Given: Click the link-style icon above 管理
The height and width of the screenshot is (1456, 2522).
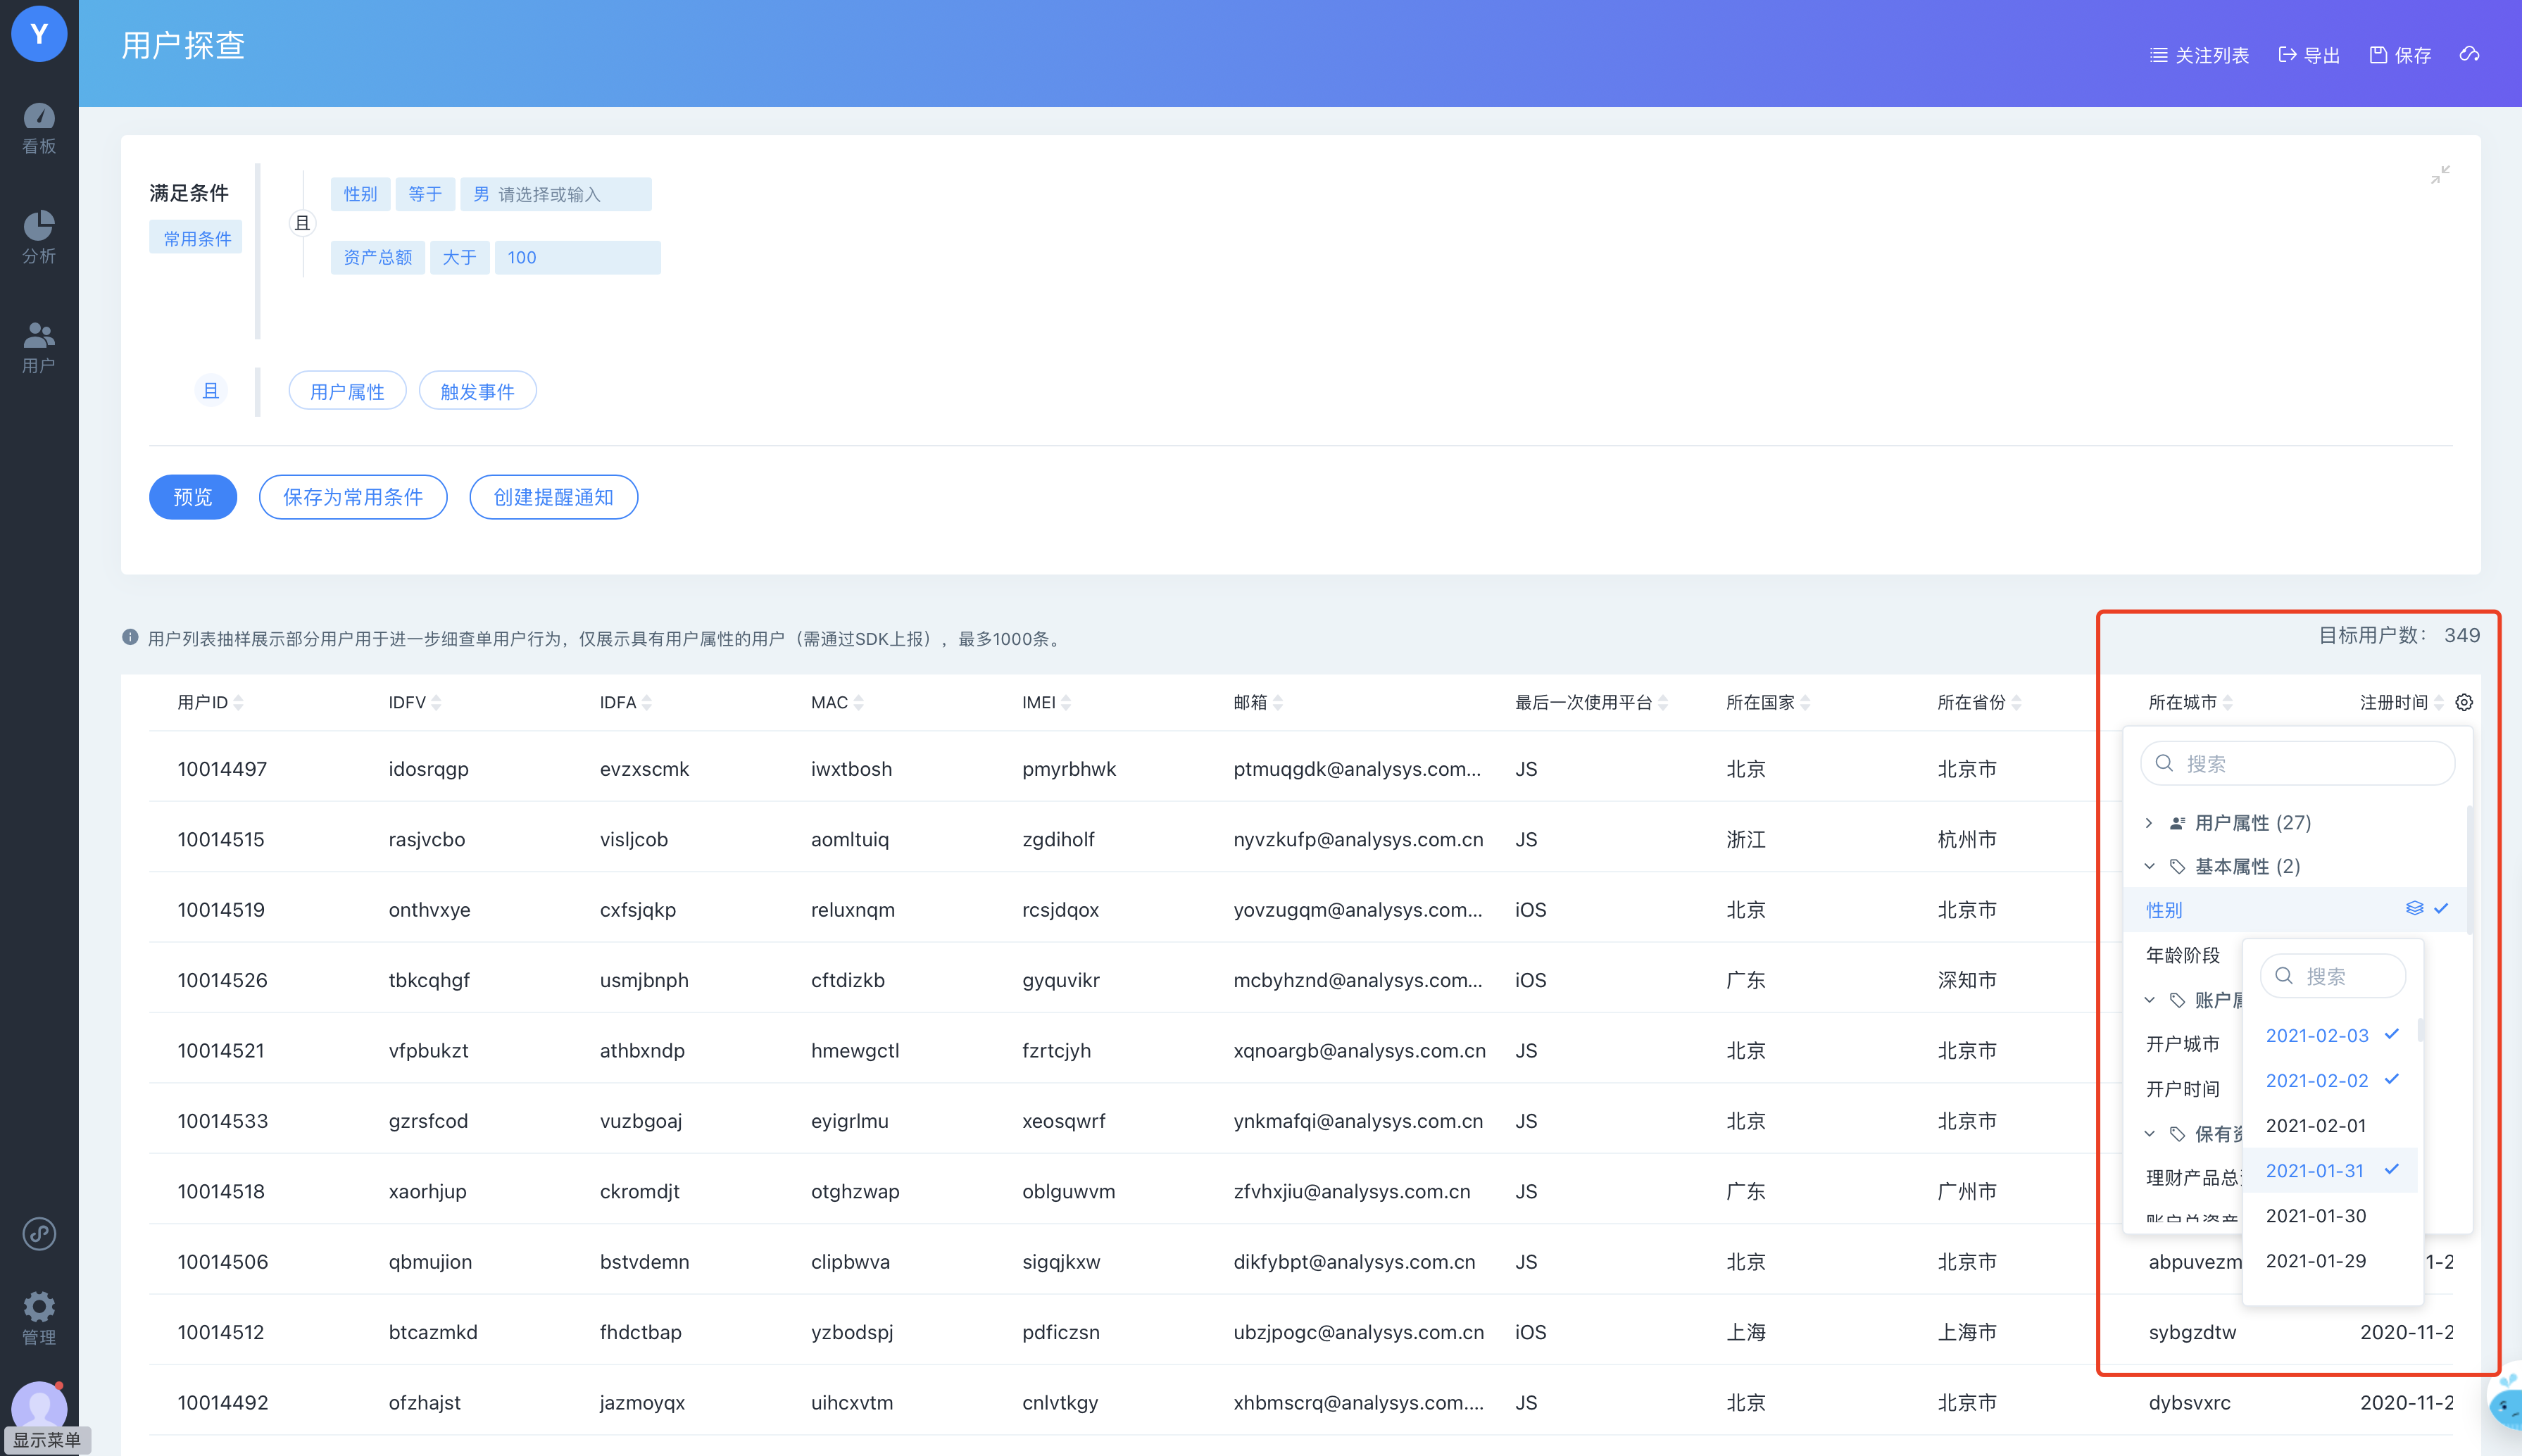Looking at the screenshot, I should tap(39, 1234).
